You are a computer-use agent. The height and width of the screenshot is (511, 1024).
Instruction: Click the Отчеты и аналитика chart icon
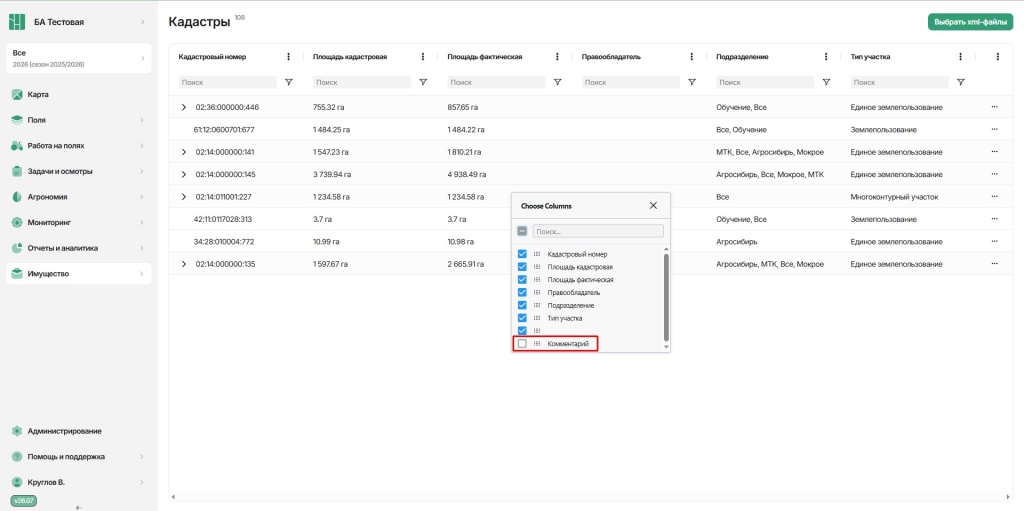17,248
